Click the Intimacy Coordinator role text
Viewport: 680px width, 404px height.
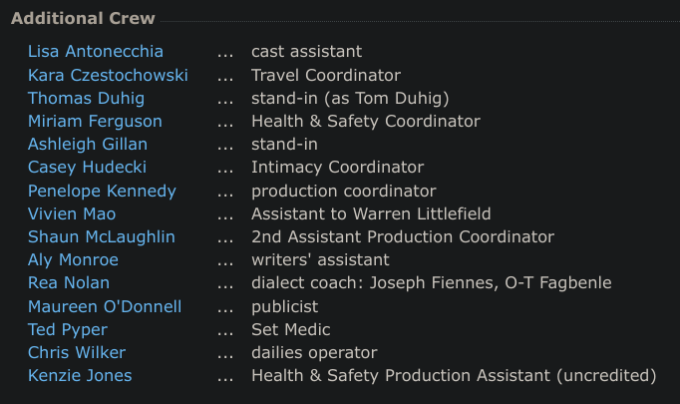(x=337, y=167)
